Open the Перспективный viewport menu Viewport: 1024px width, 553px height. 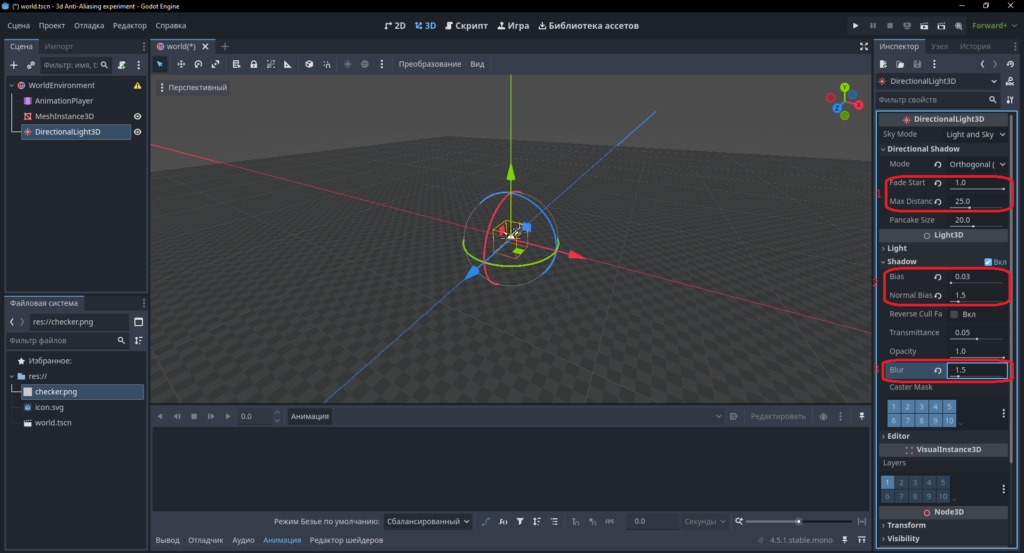pos(193,87)
